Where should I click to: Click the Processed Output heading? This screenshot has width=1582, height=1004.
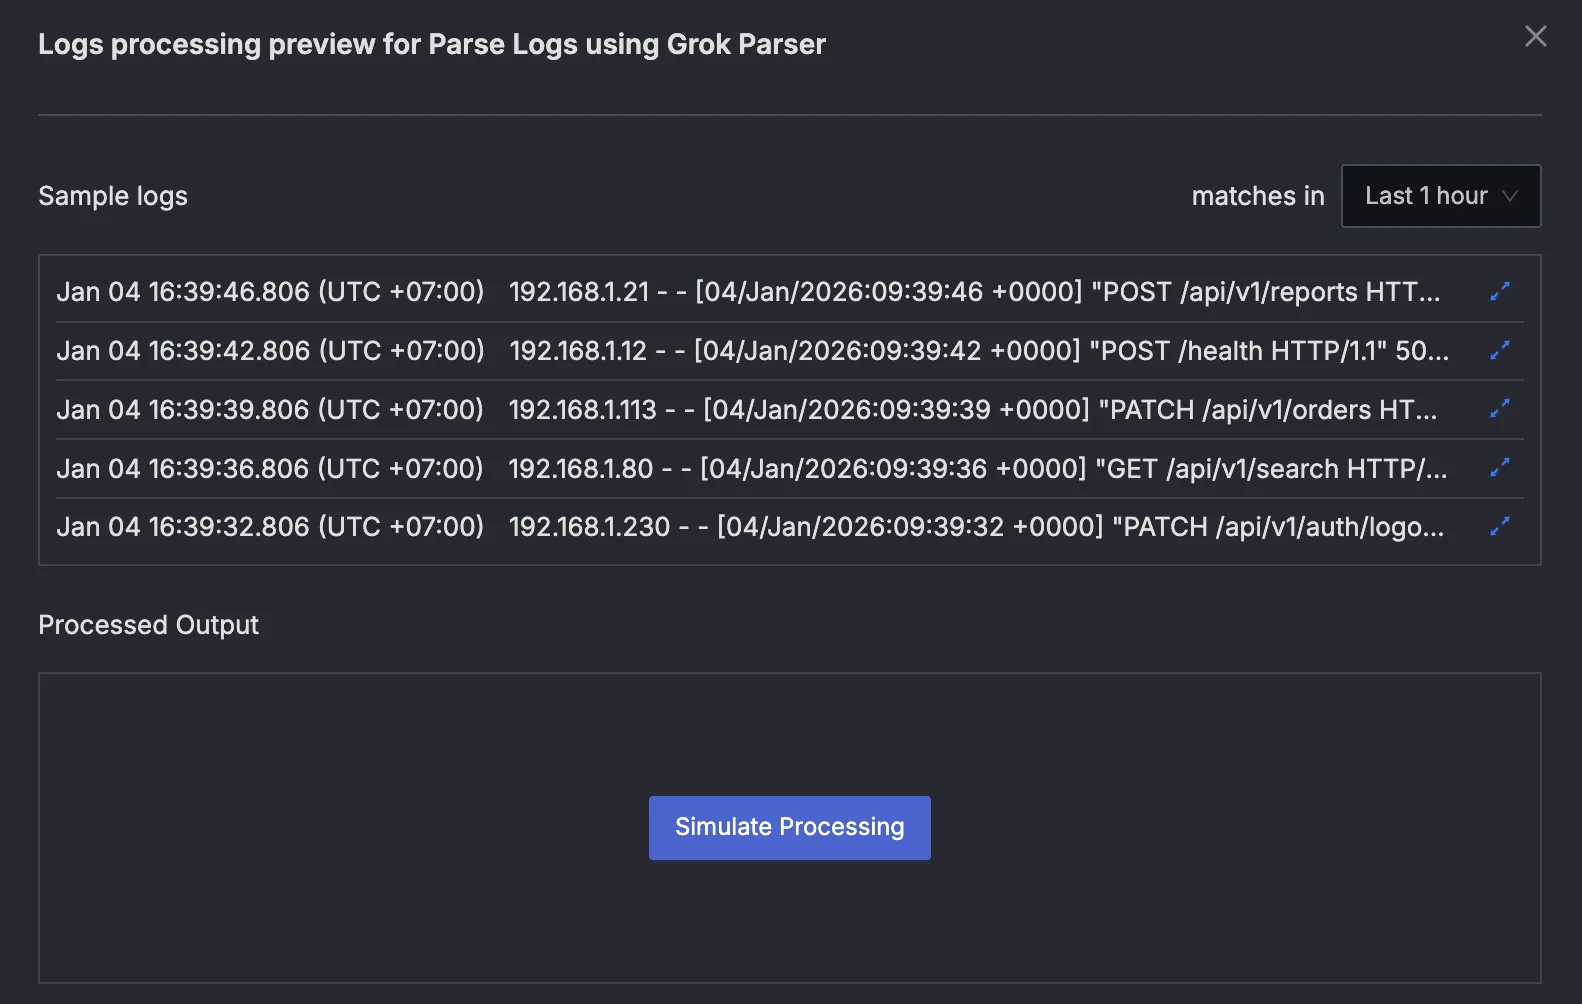point(148,625)
